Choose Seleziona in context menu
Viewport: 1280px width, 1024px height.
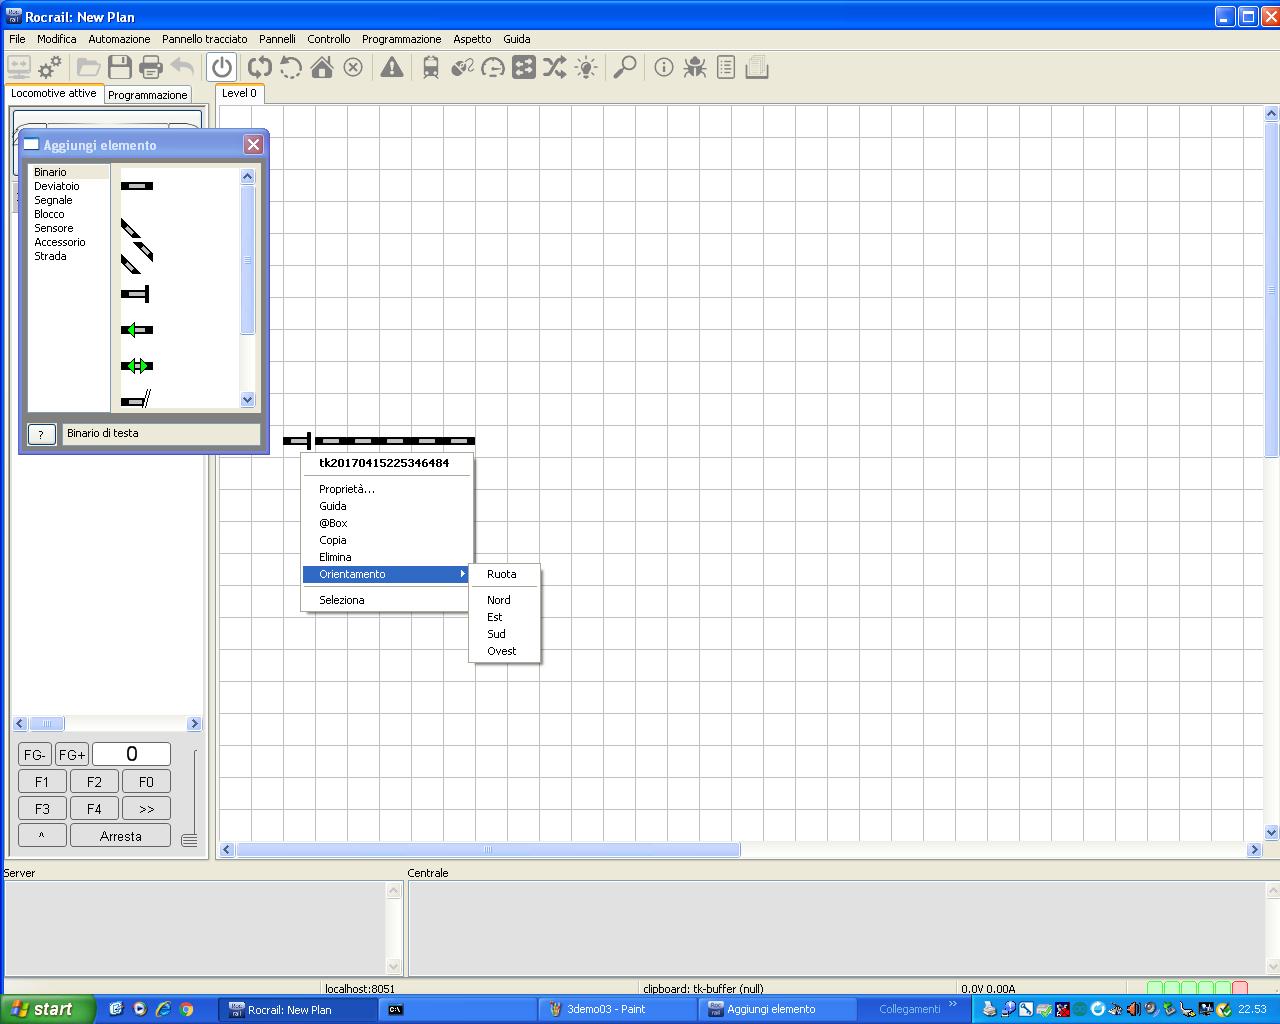[x=387, y=600]
